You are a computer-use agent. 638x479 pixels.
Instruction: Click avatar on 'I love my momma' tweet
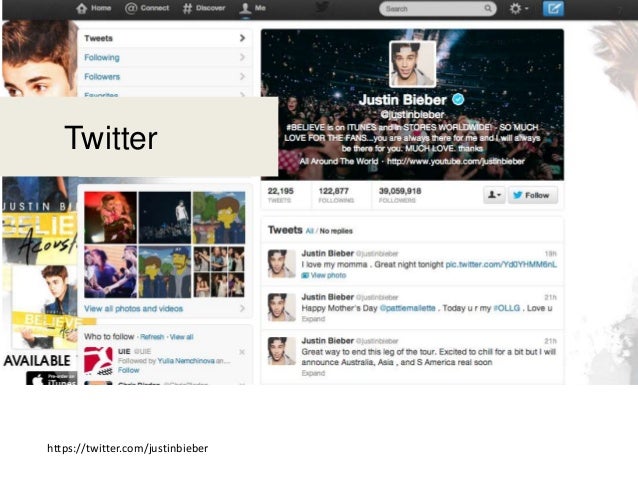[x=282, y=263]
